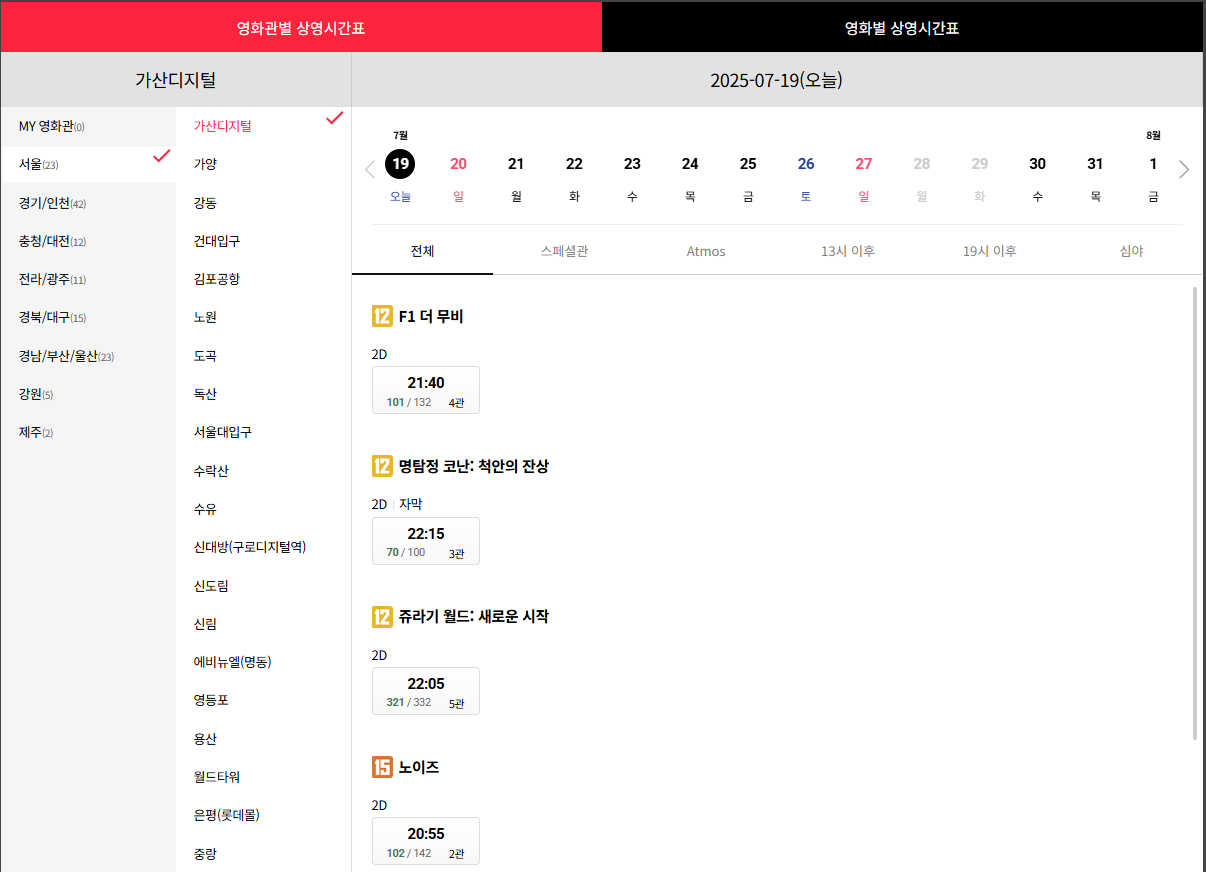Book the 20:55 노이즈 showtime
The image size is (1206, 872).
tap(426, 841)
